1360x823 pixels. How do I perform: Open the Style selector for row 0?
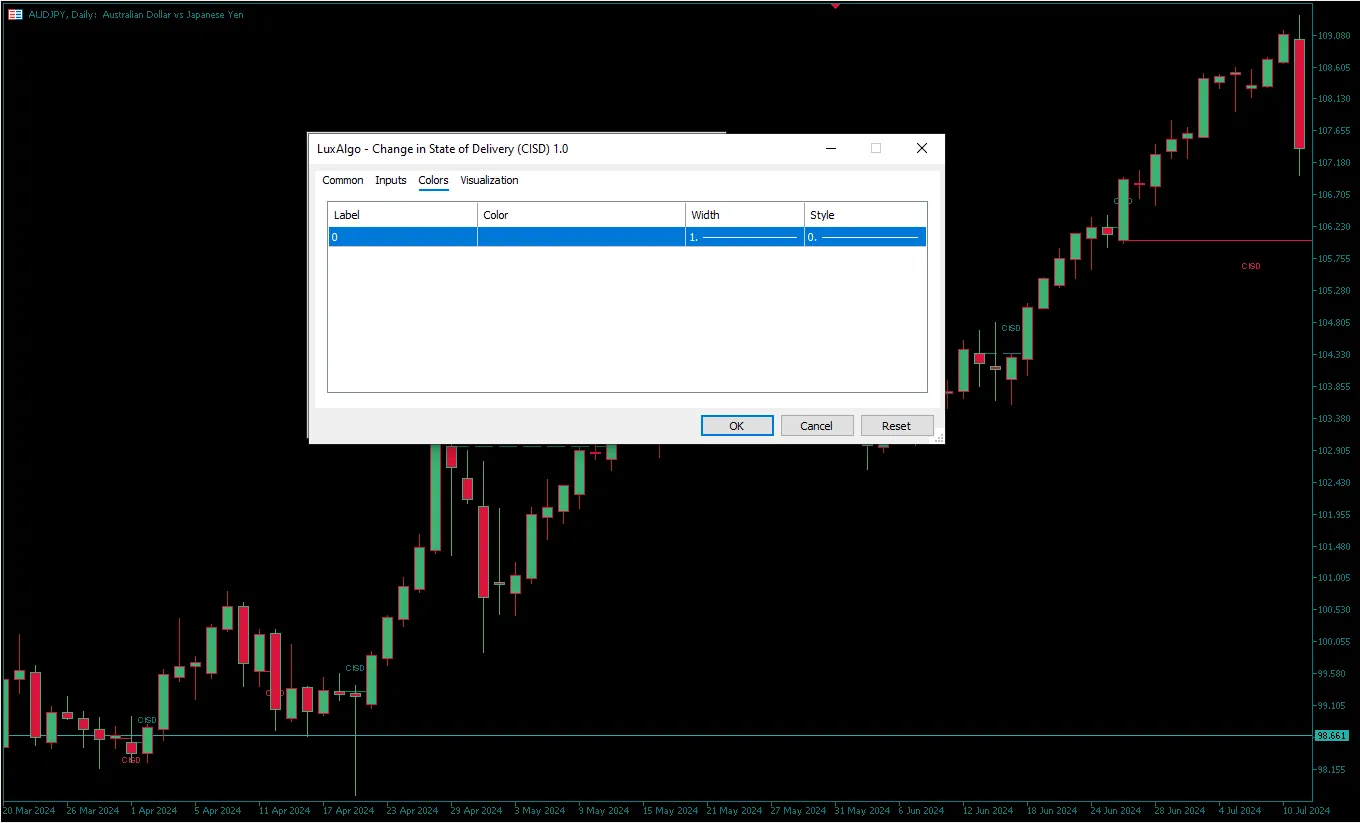coord(865,237)
